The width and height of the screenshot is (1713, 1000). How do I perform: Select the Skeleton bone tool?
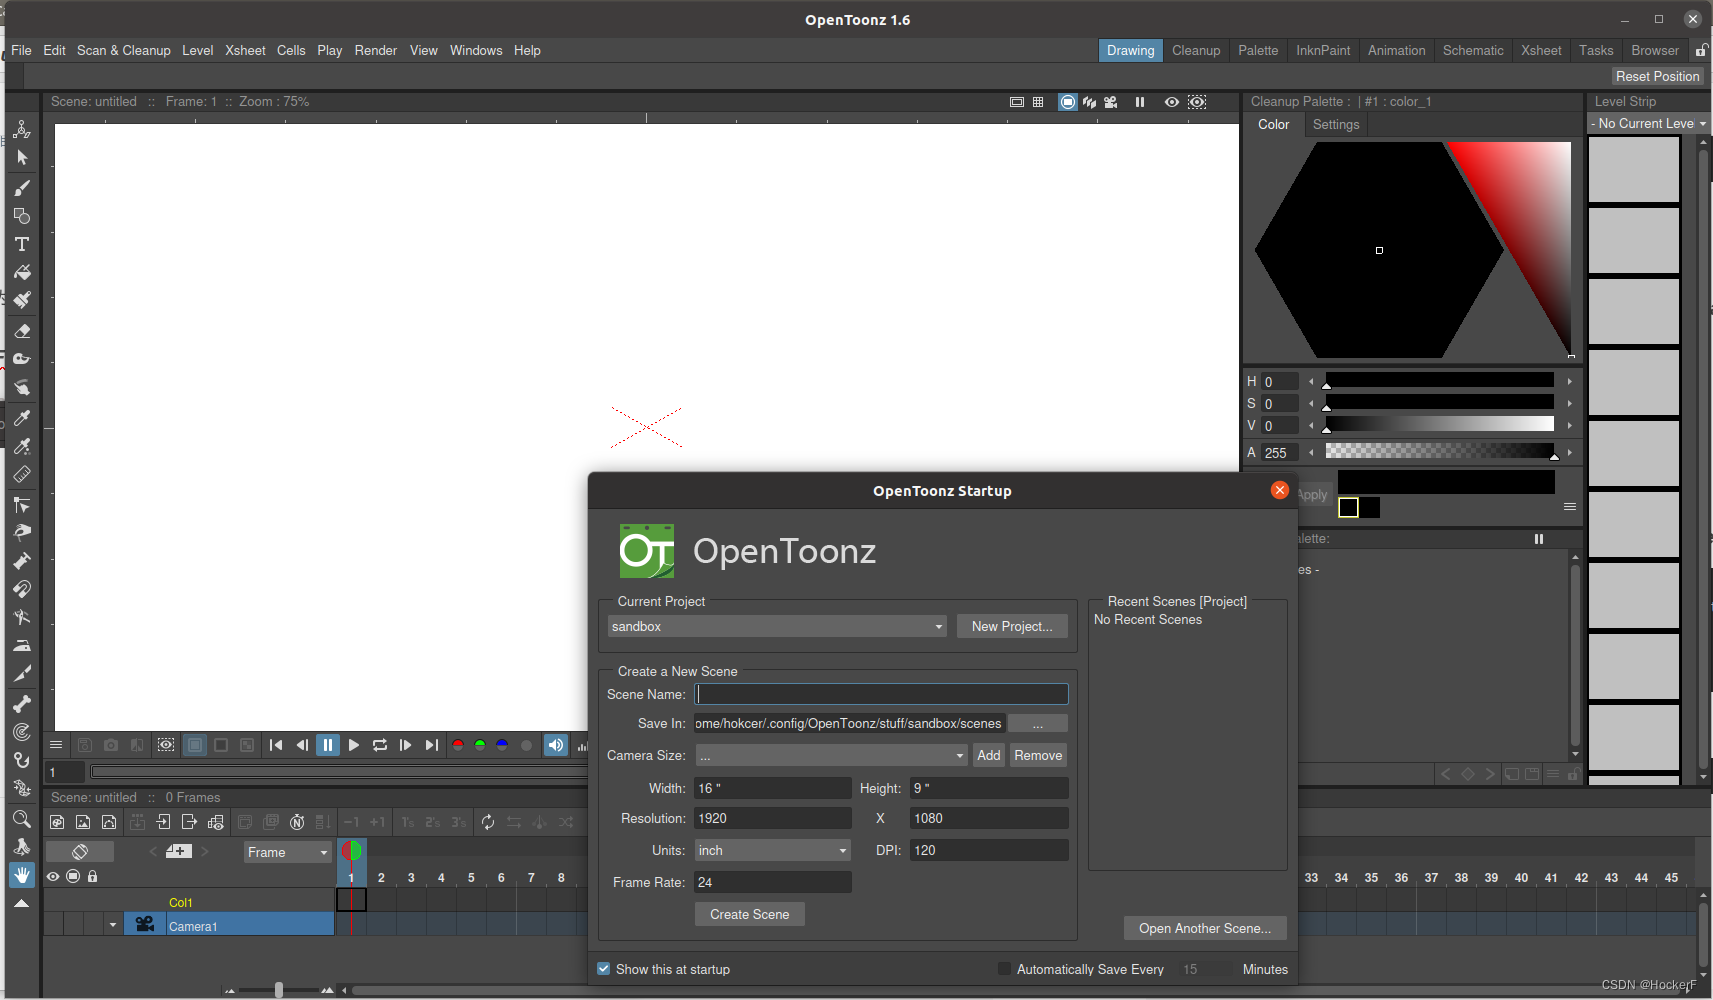[22, 704]
